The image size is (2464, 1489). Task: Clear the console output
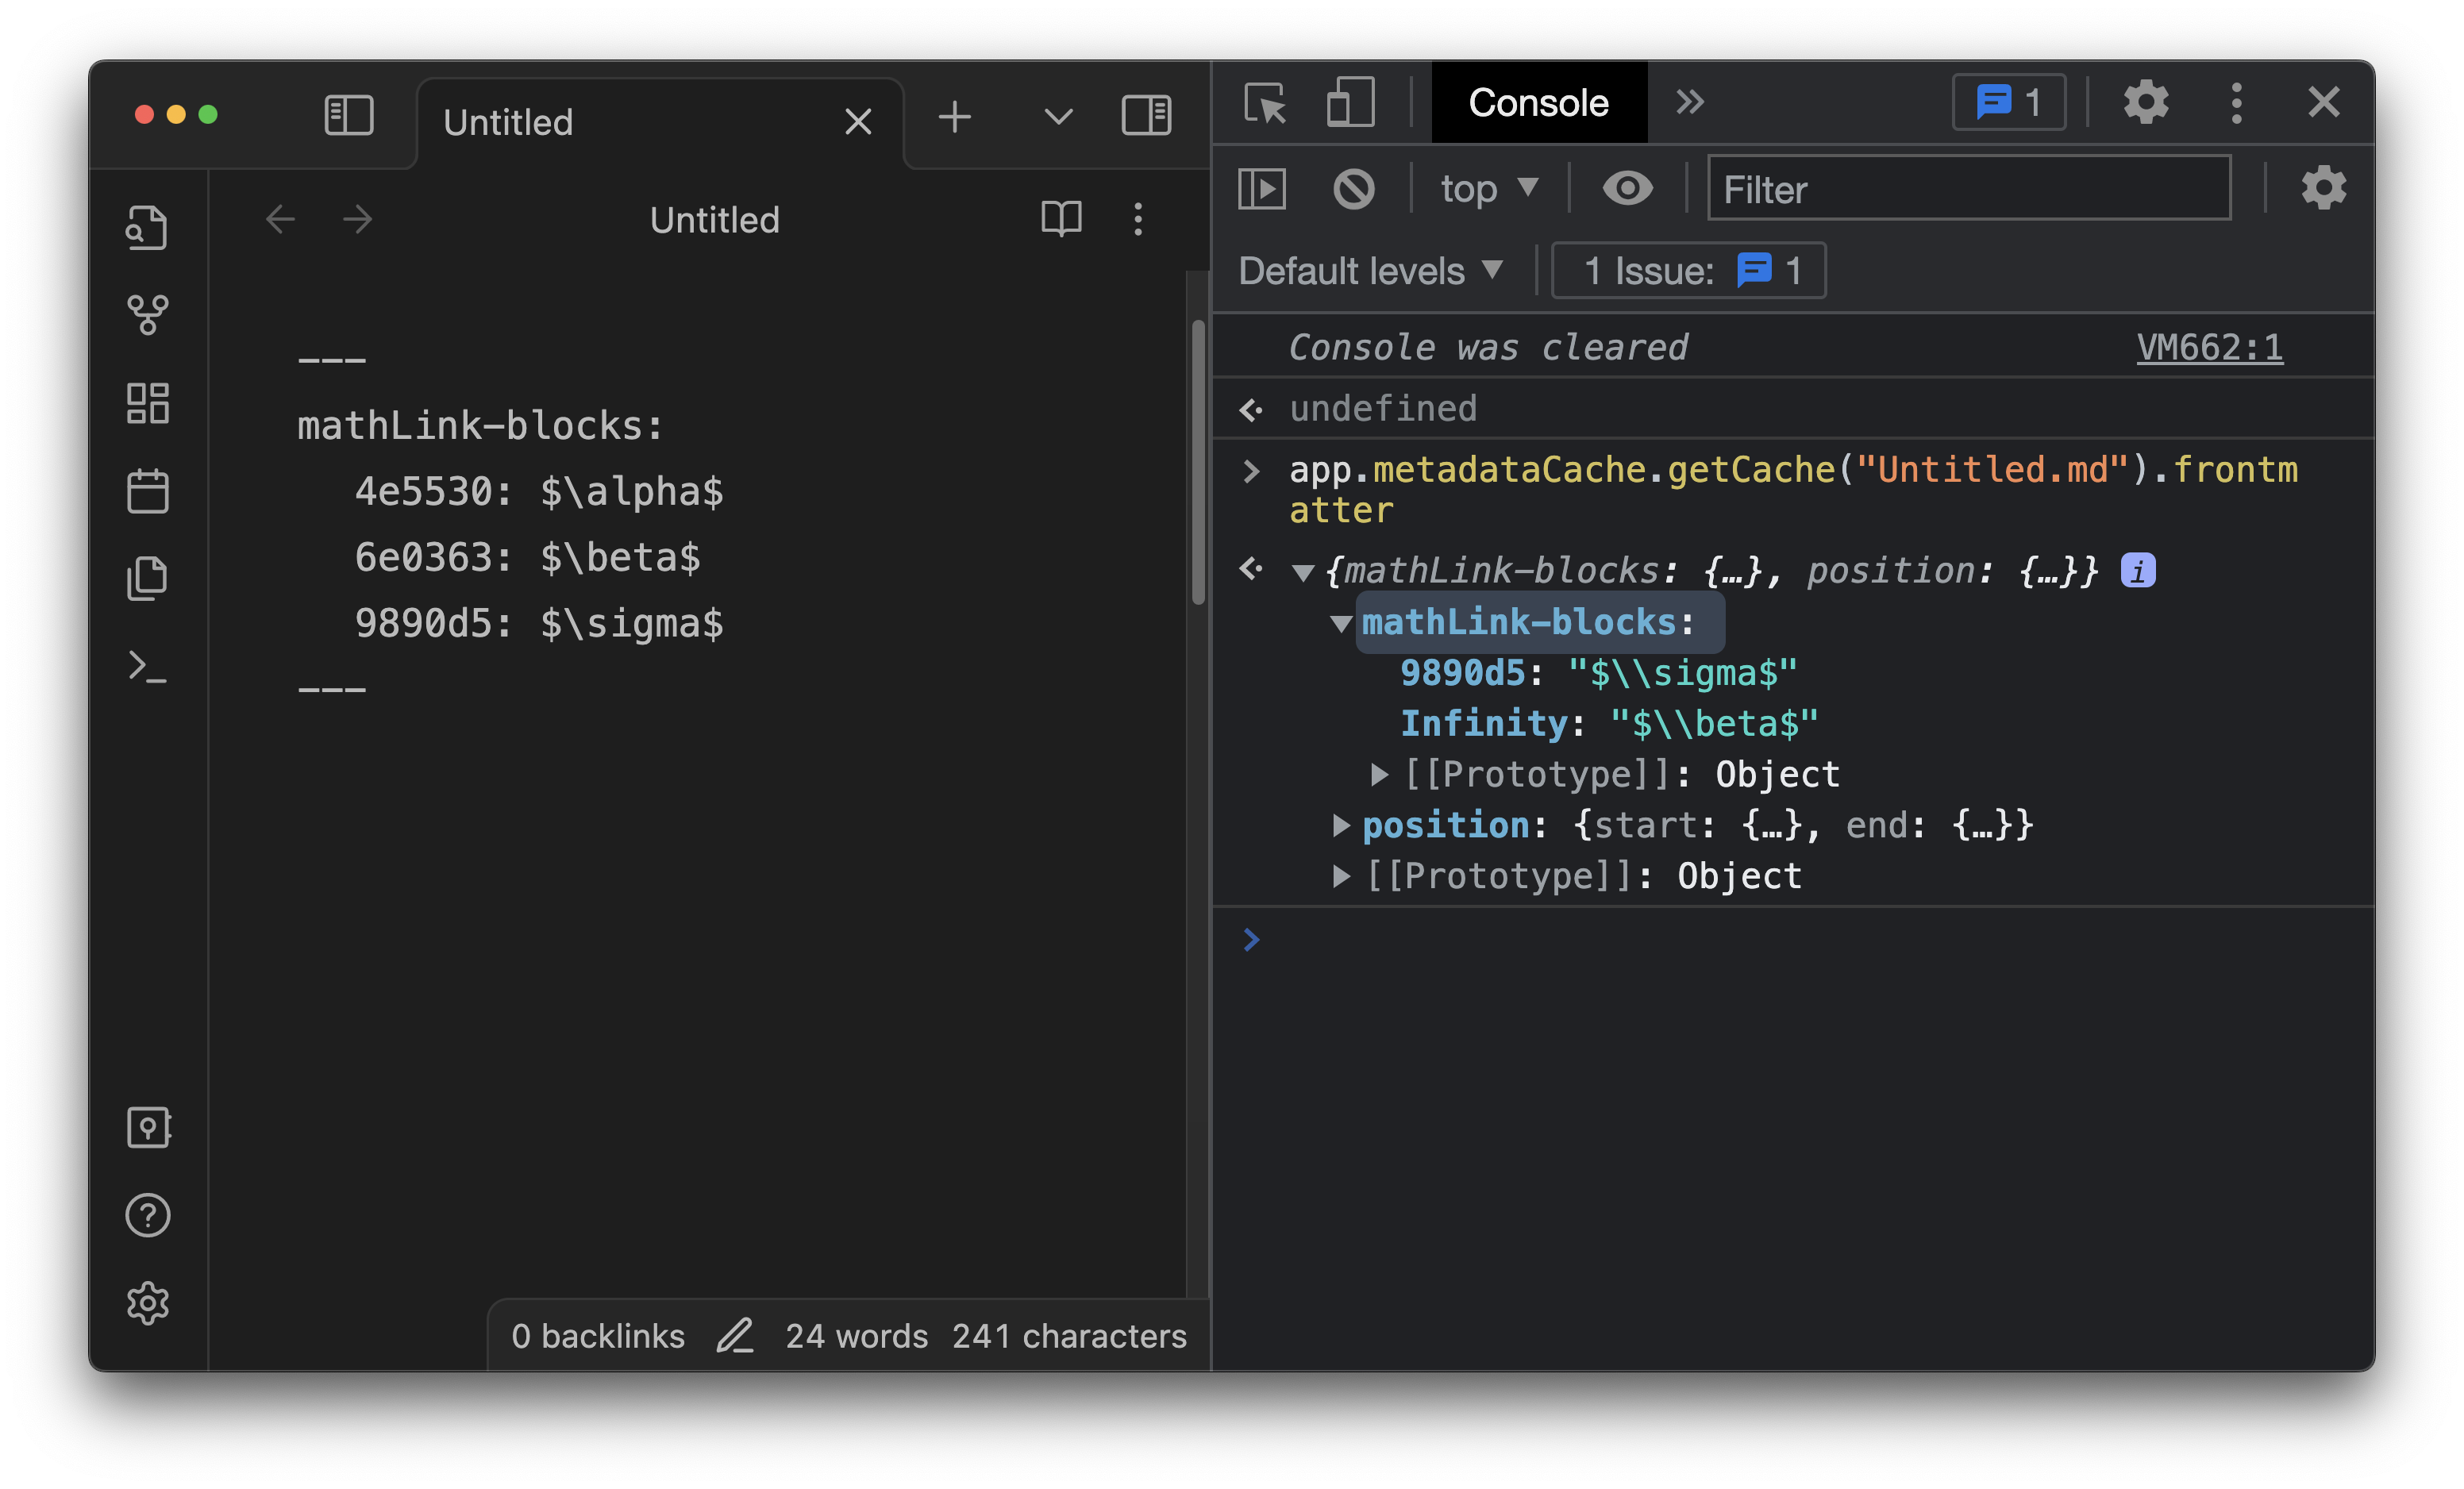(1354, 188)
